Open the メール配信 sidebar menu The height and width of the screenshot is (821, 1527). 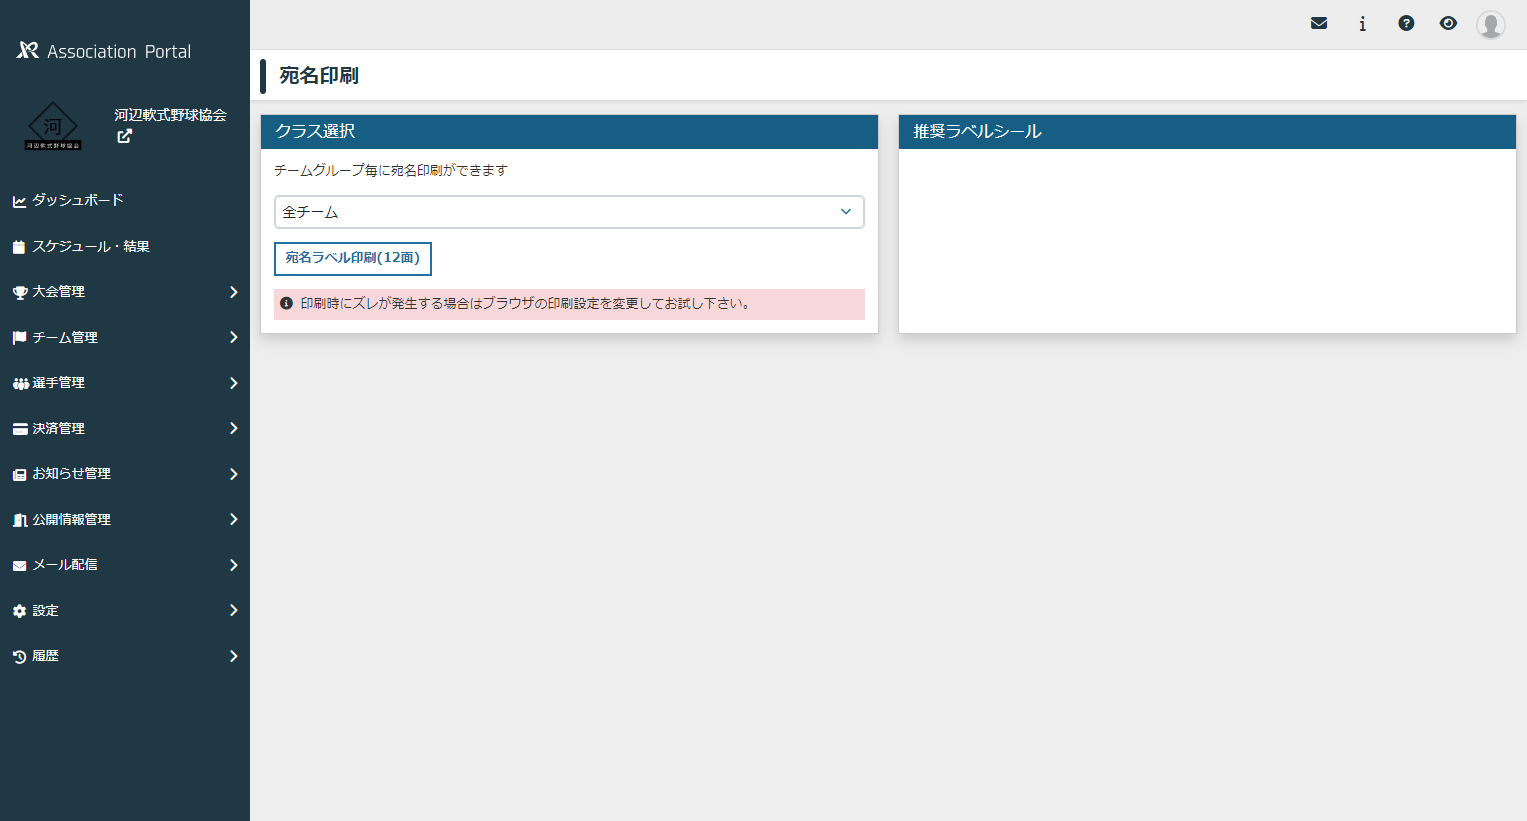[125, 565]
